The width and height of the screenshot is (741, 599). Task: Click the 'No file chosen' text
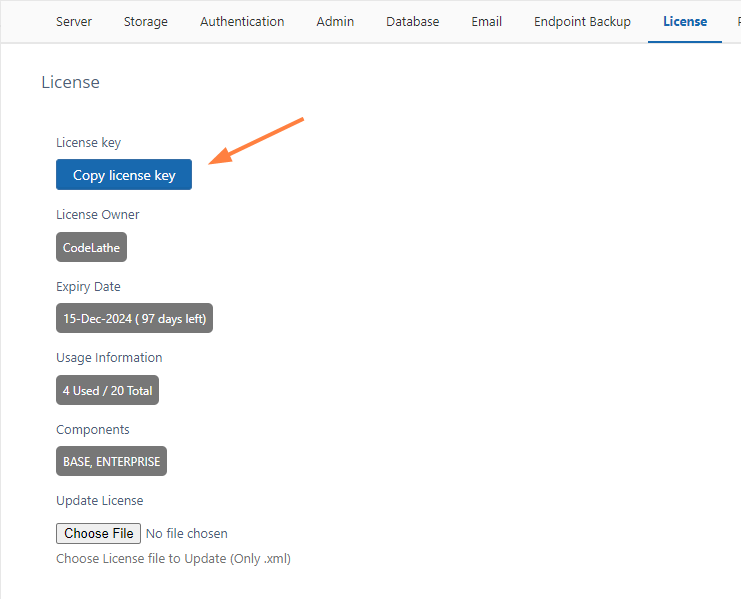[187, 534]
